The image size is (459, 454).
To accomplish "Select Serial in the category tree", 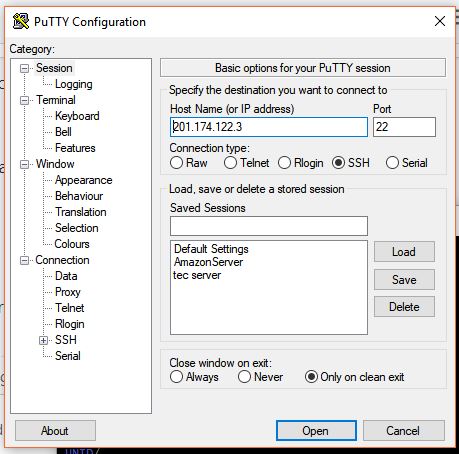I will coord(68,356).
